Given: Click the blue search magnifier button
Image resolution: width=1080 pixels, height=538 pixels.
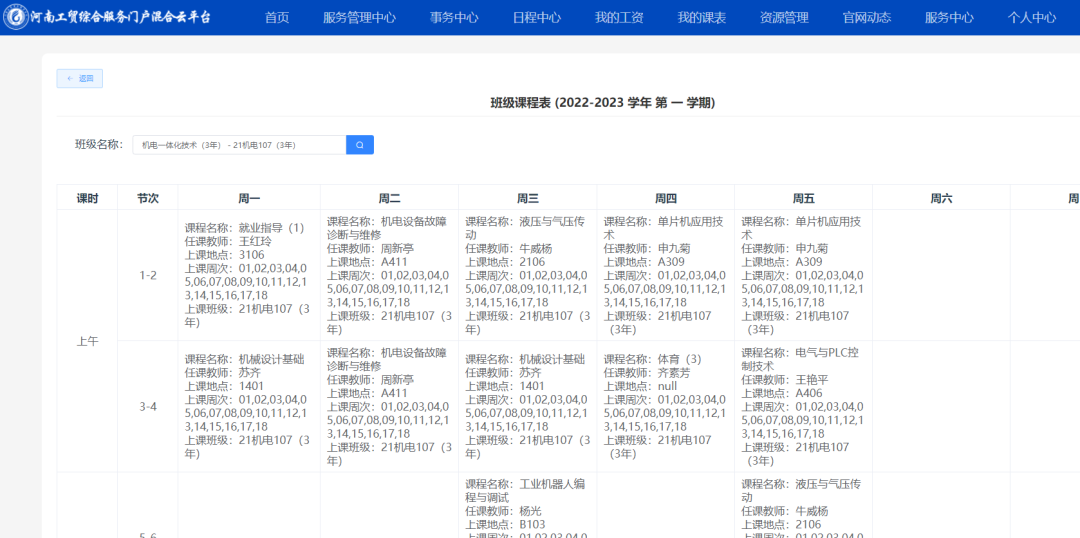Looking at the screenshot, I should pyautogui.click(x=359, y=145).
